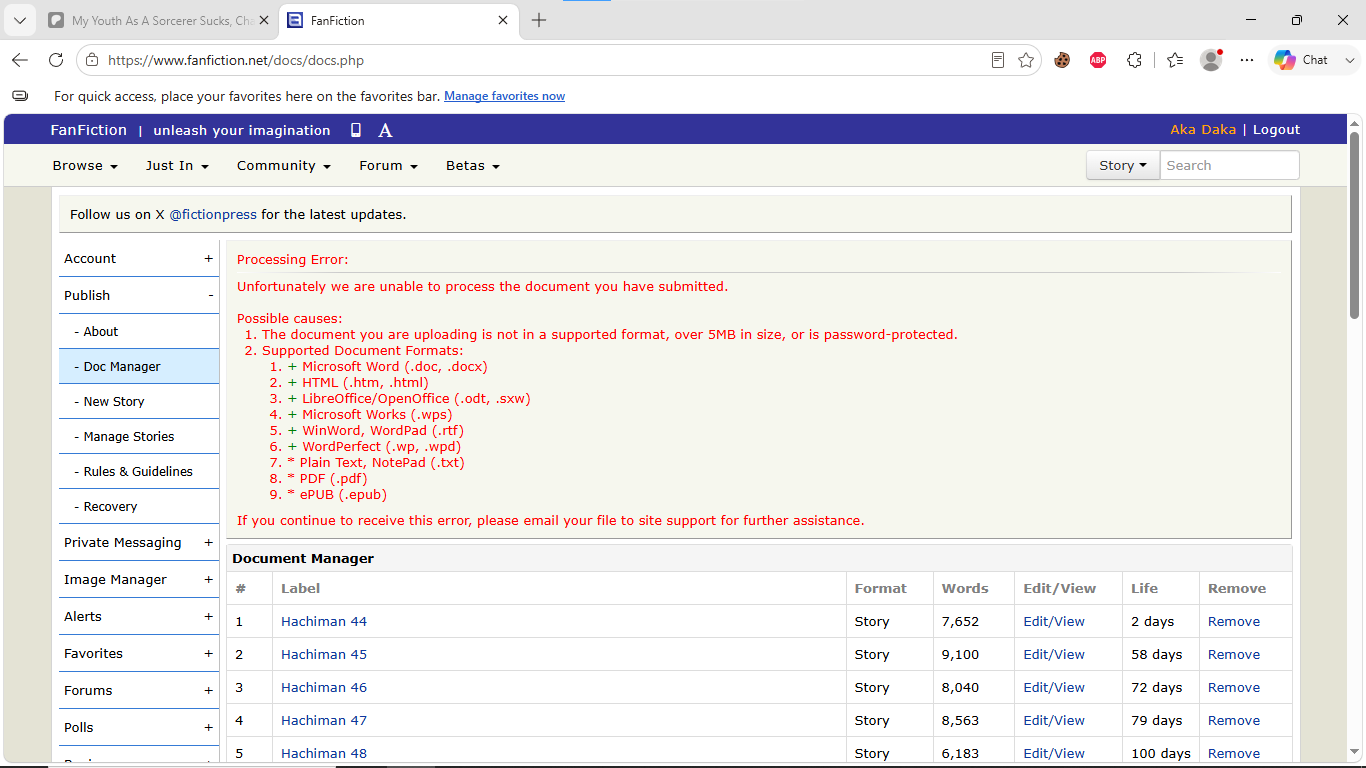This screenshot has height=768, width=1366.
Task: Open the Forum dropdown menu
Action: (x=388, y=166)
